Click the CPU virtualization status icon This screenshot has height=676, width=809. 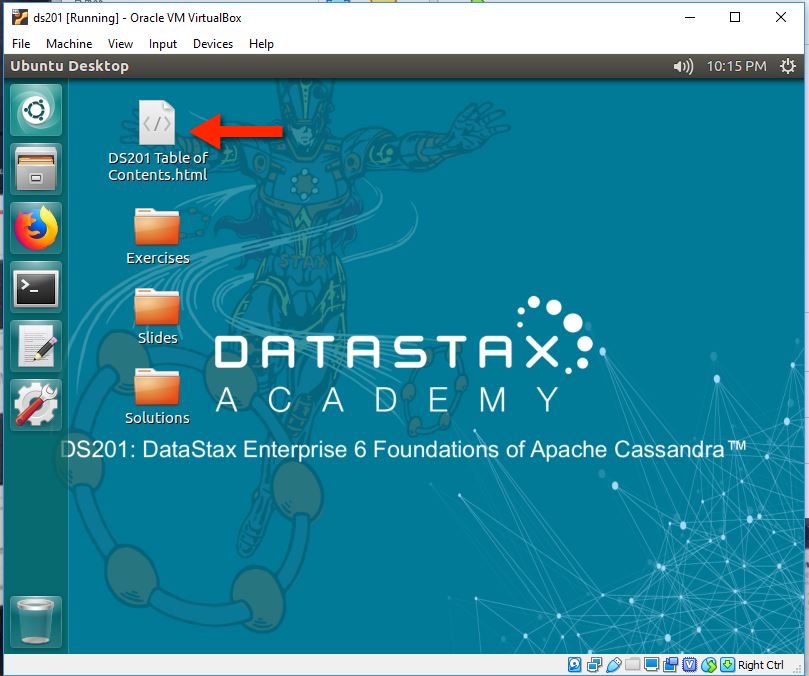pyautogui.click(x=689, y=665)
